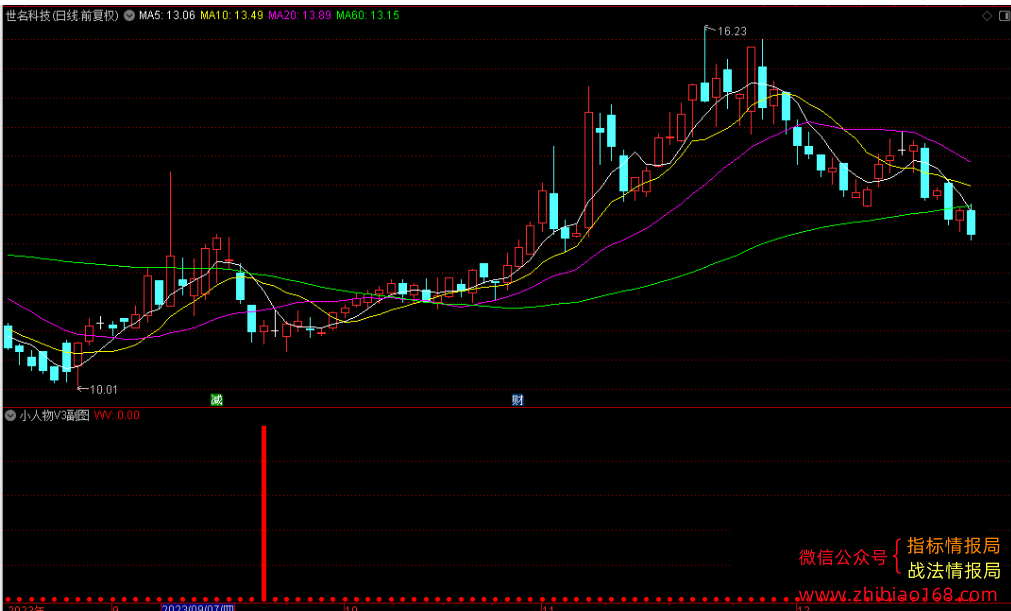Click the 16.23 high price label
Screen dimensions: 1011x611
[x=731, y=30]
